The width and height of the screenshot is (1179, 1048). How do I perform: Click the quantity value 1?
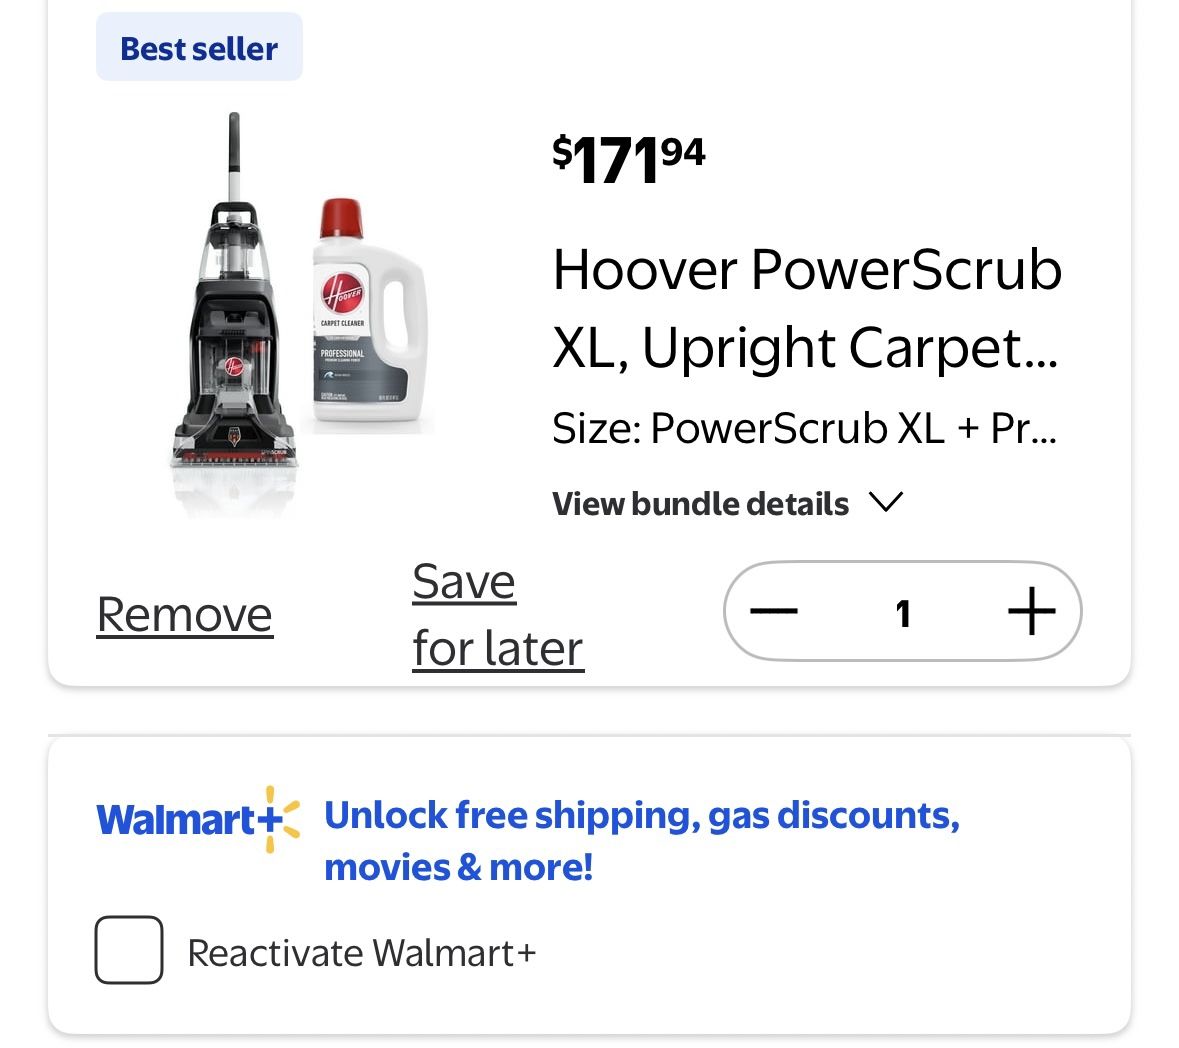903,612
